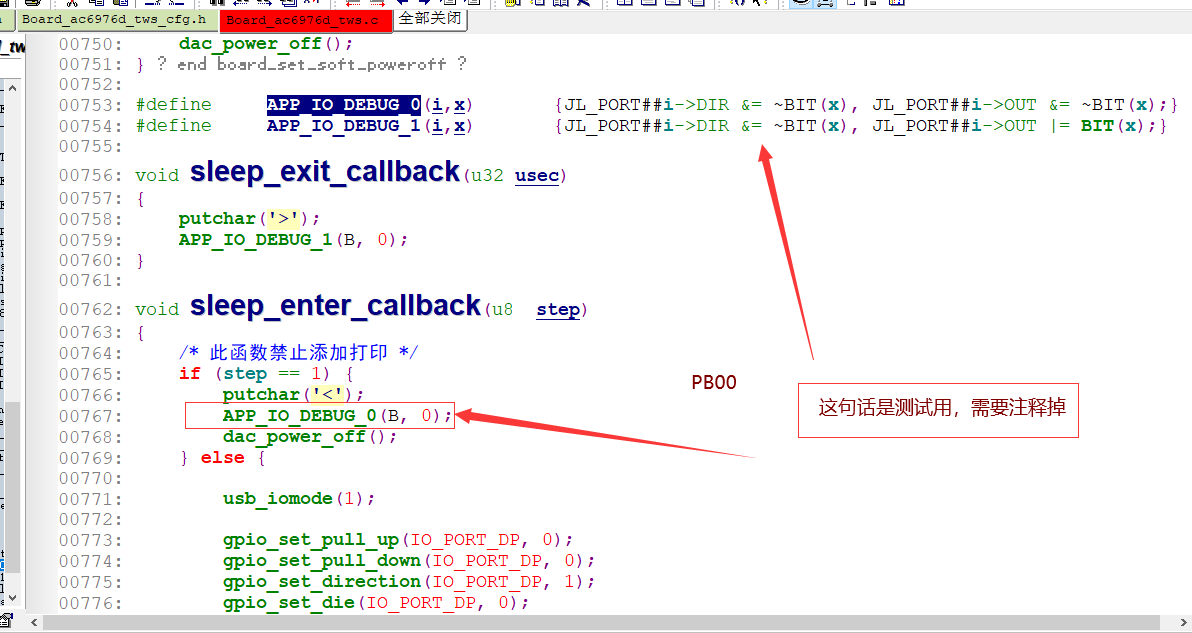1192x633 pixels.
Task: Click the usb_iomode(1) call
Action: click(x=299, y=498)
